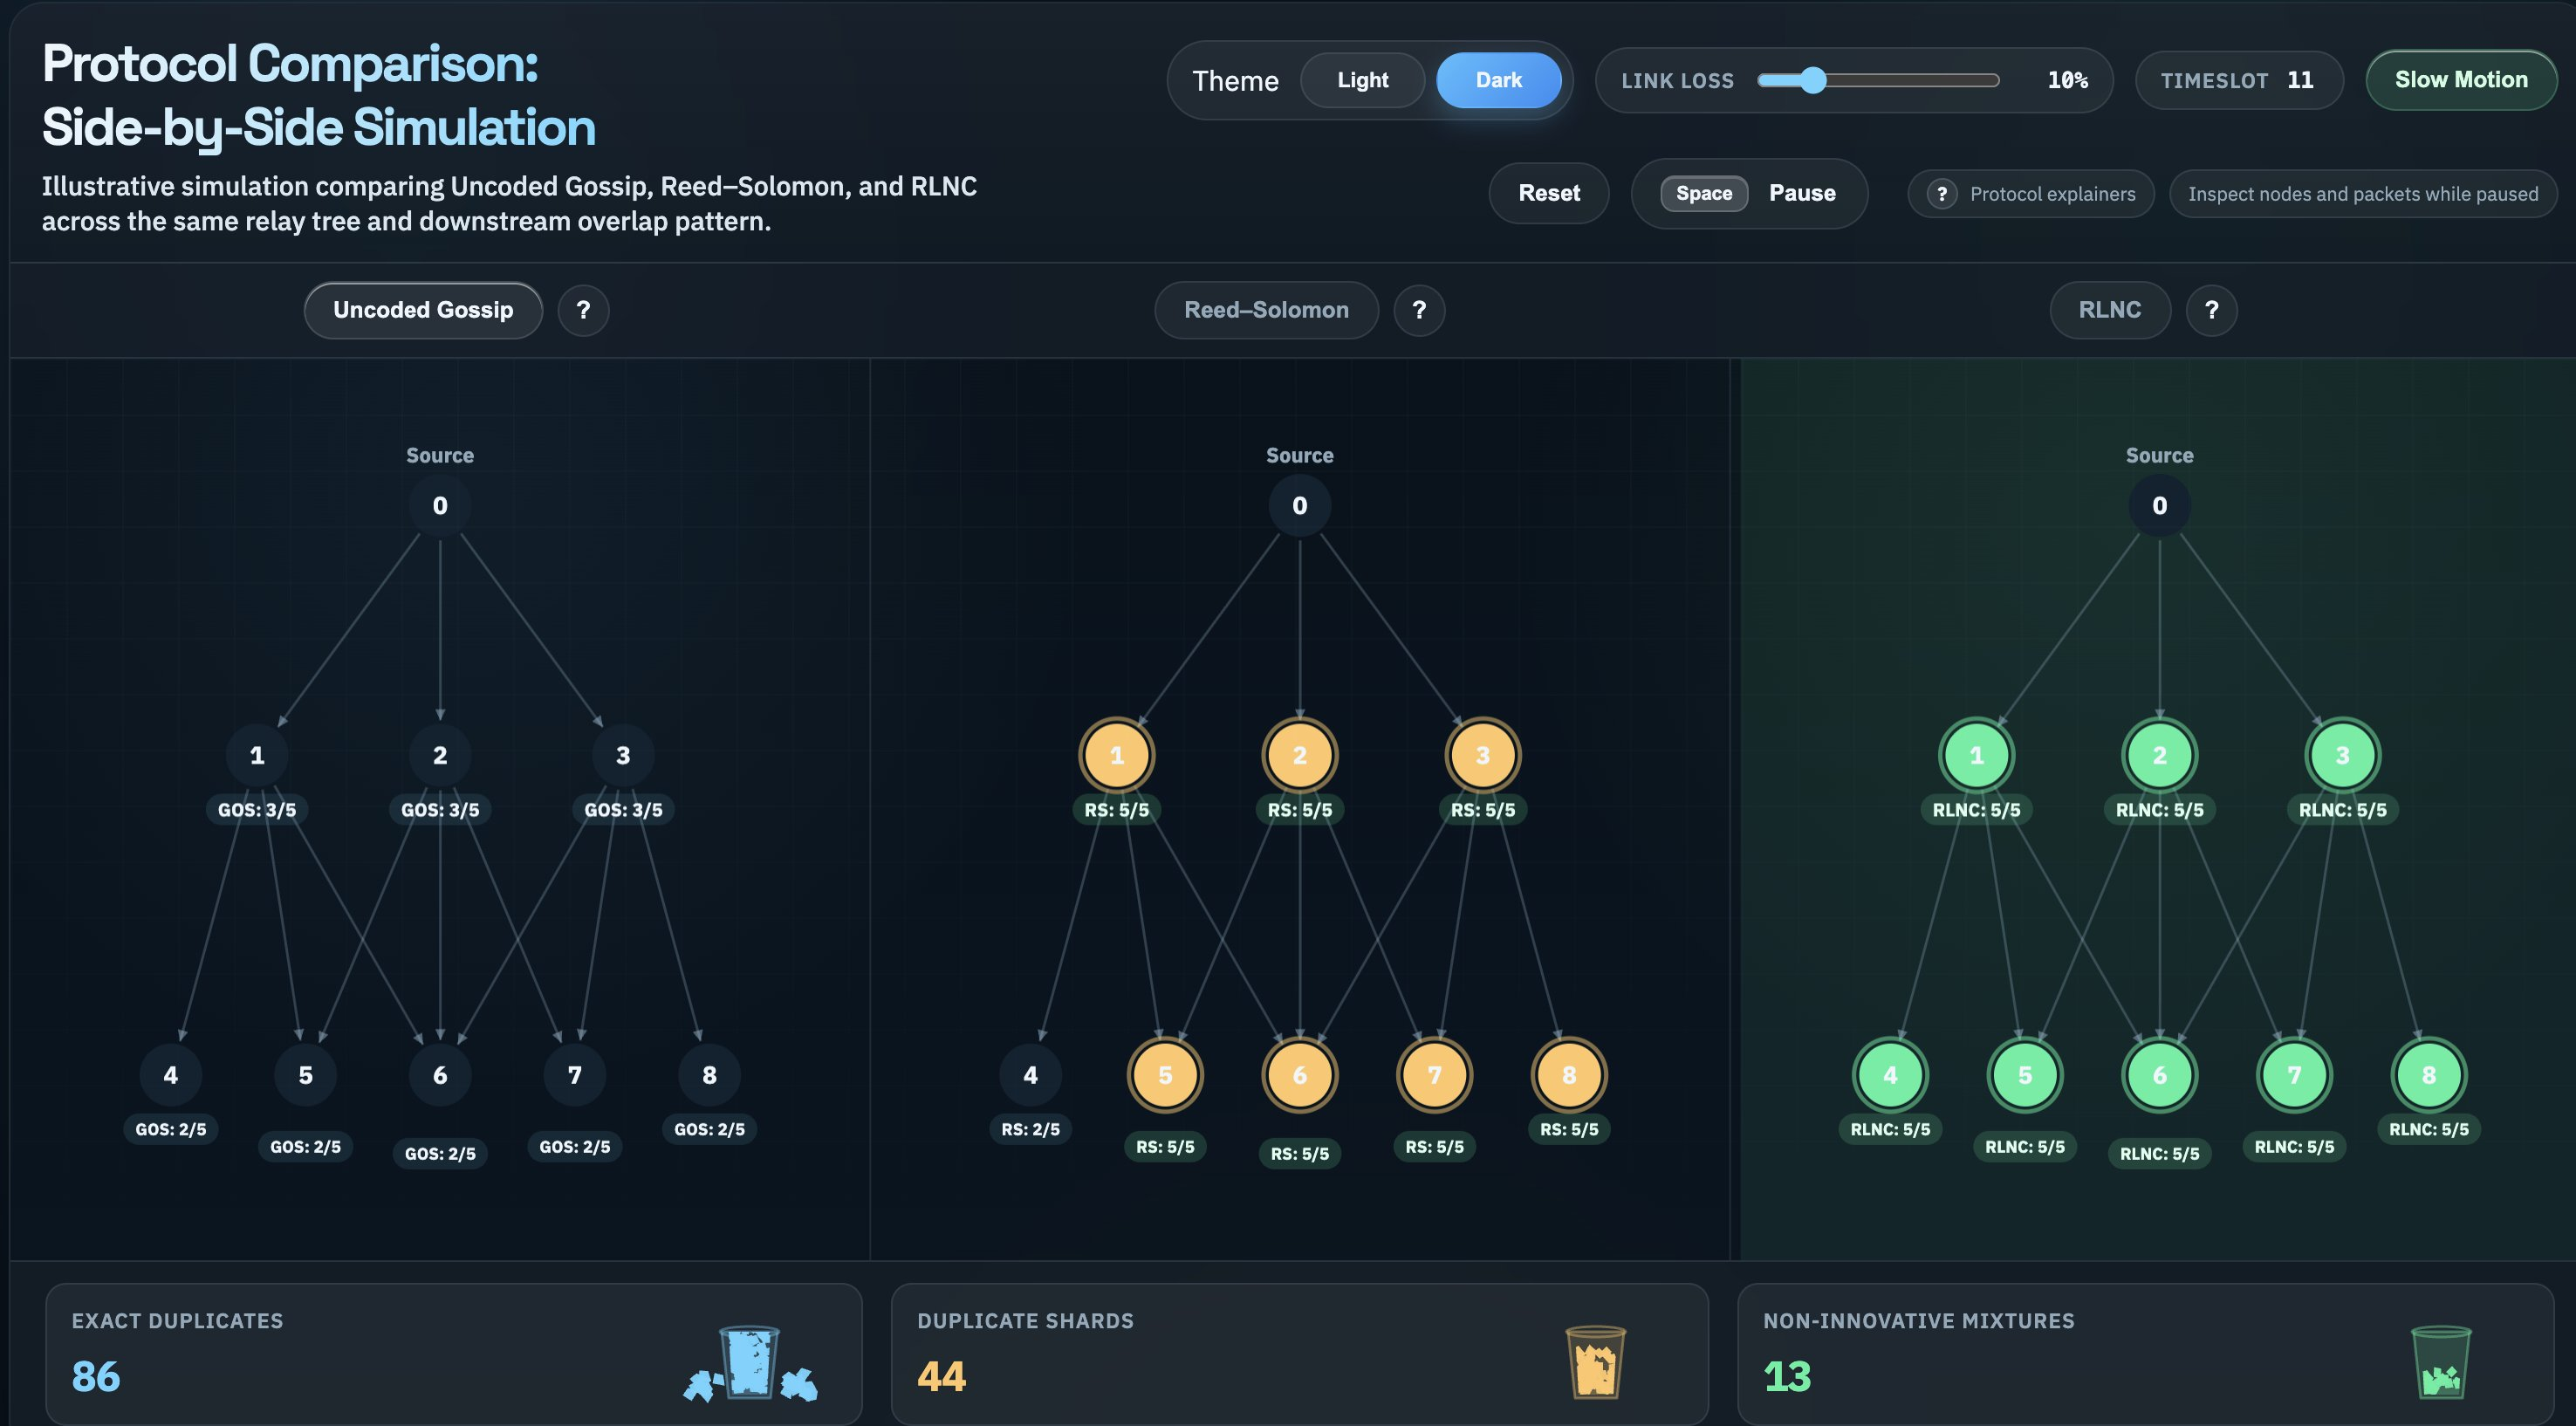This screenshot has width=2576, height=1426.
Task: Inspect node 3 in Uncoded Gossip tree
Action: click(x=623, y=755)
